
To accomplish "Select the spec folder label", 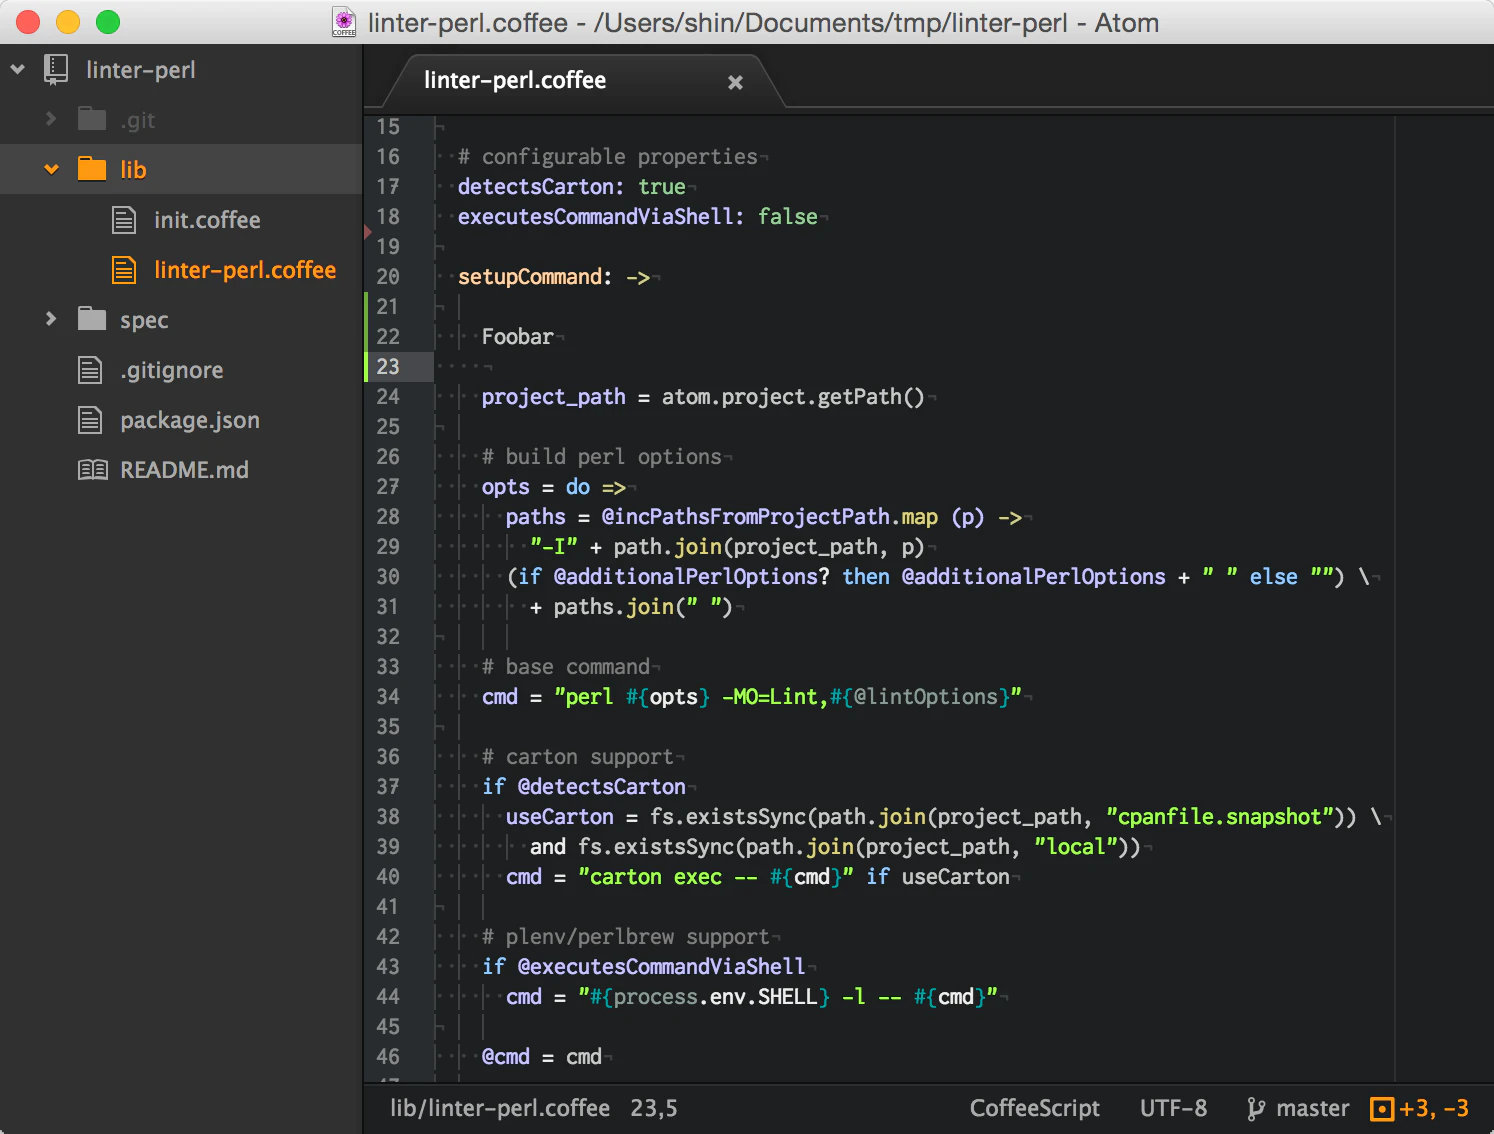I will [x=144, y=320].
